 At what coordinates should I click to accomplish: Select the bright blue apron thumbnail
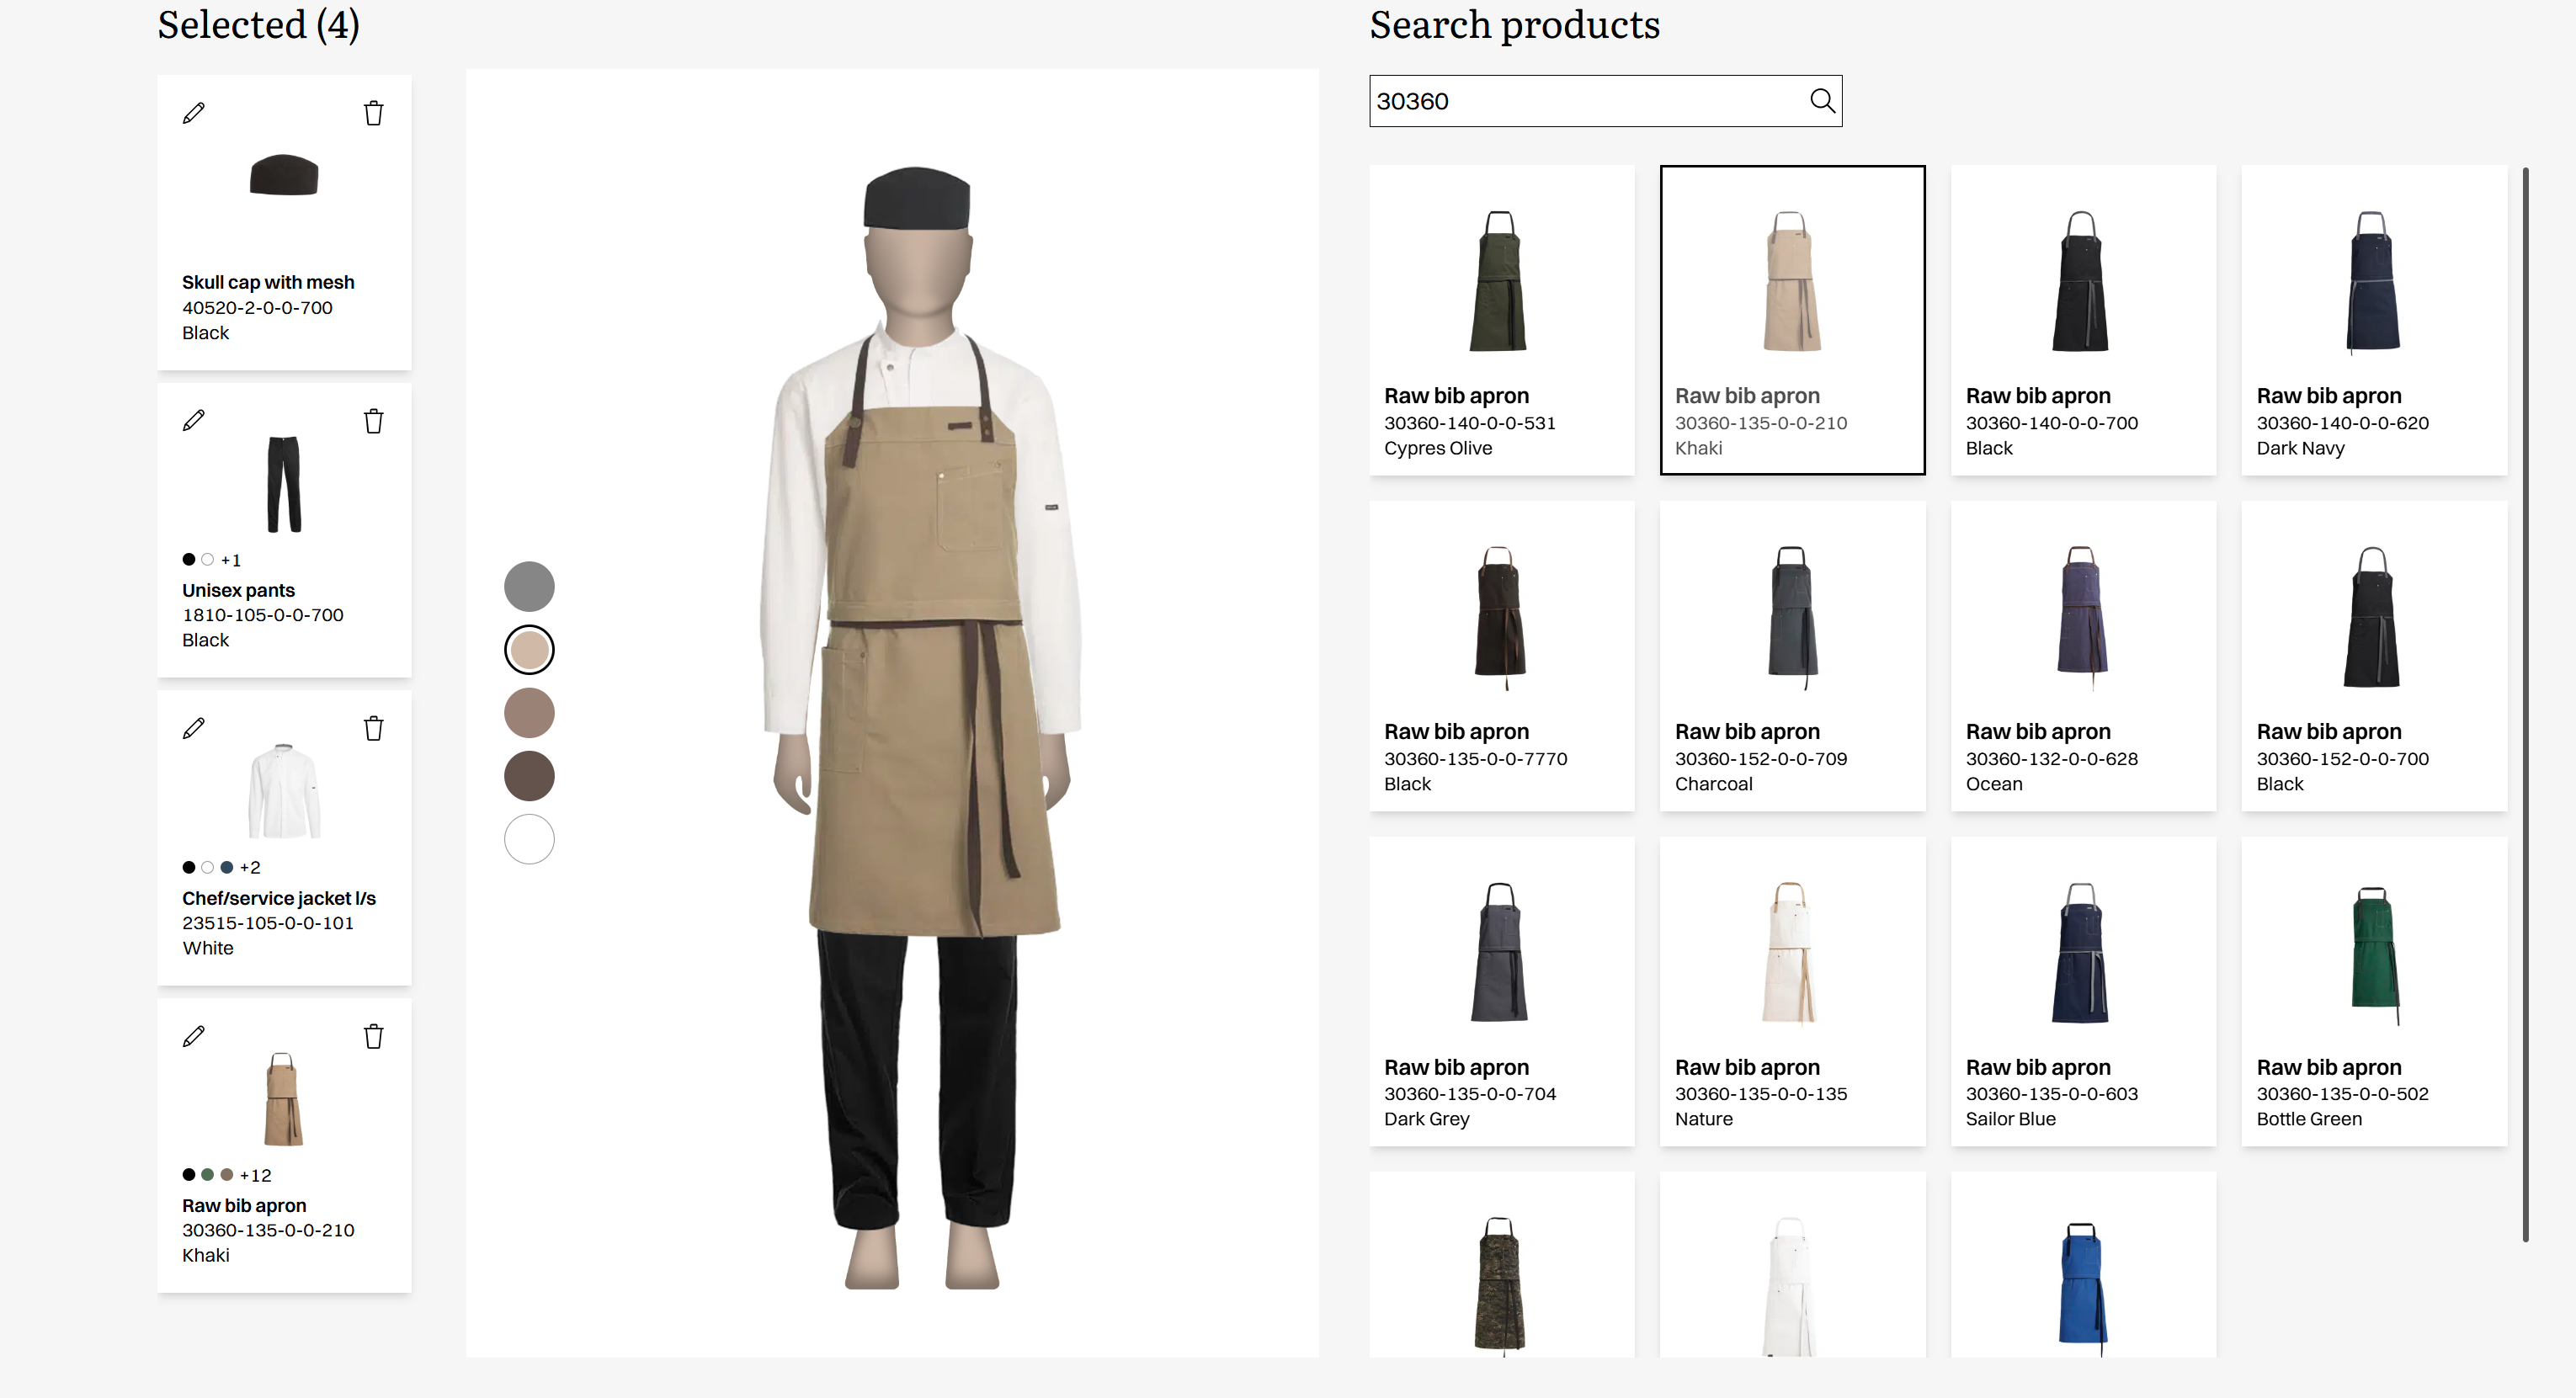(x=2083, y=1288)
